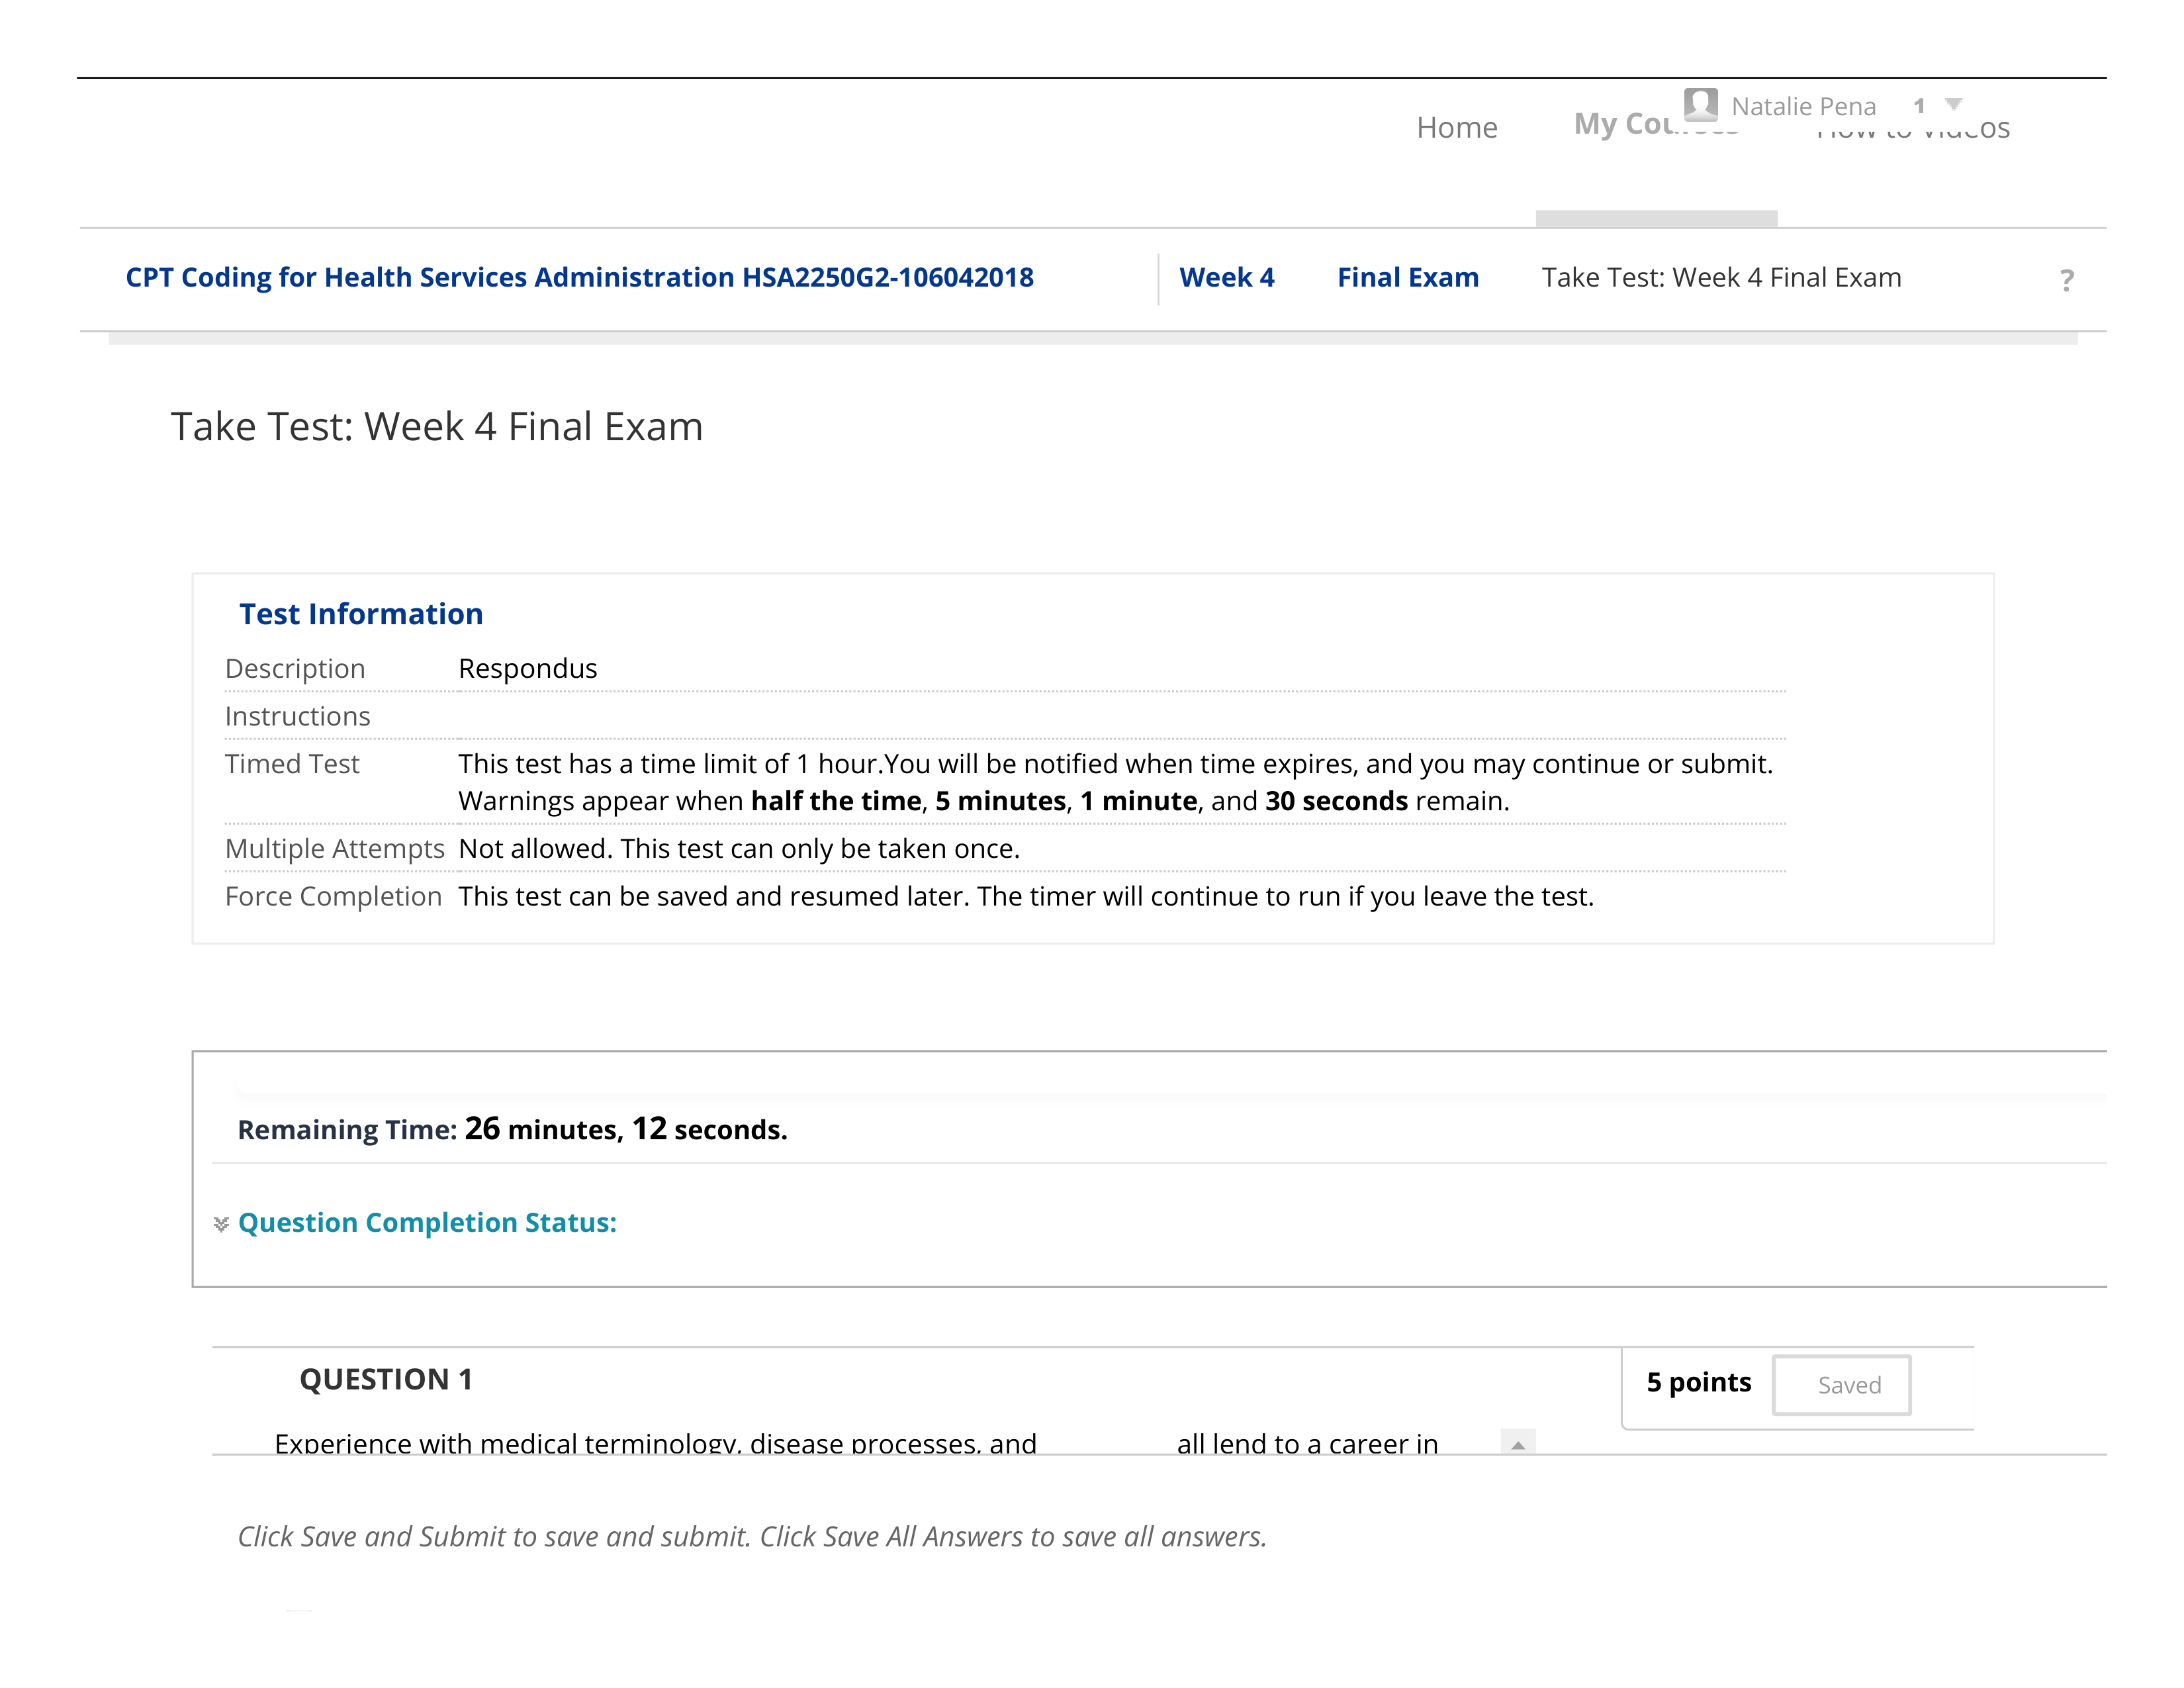This screenshot has height=1688, width=2184.
Task: Navigate to Final Exam breadcrumb
Action: (x=1408, y=277)
